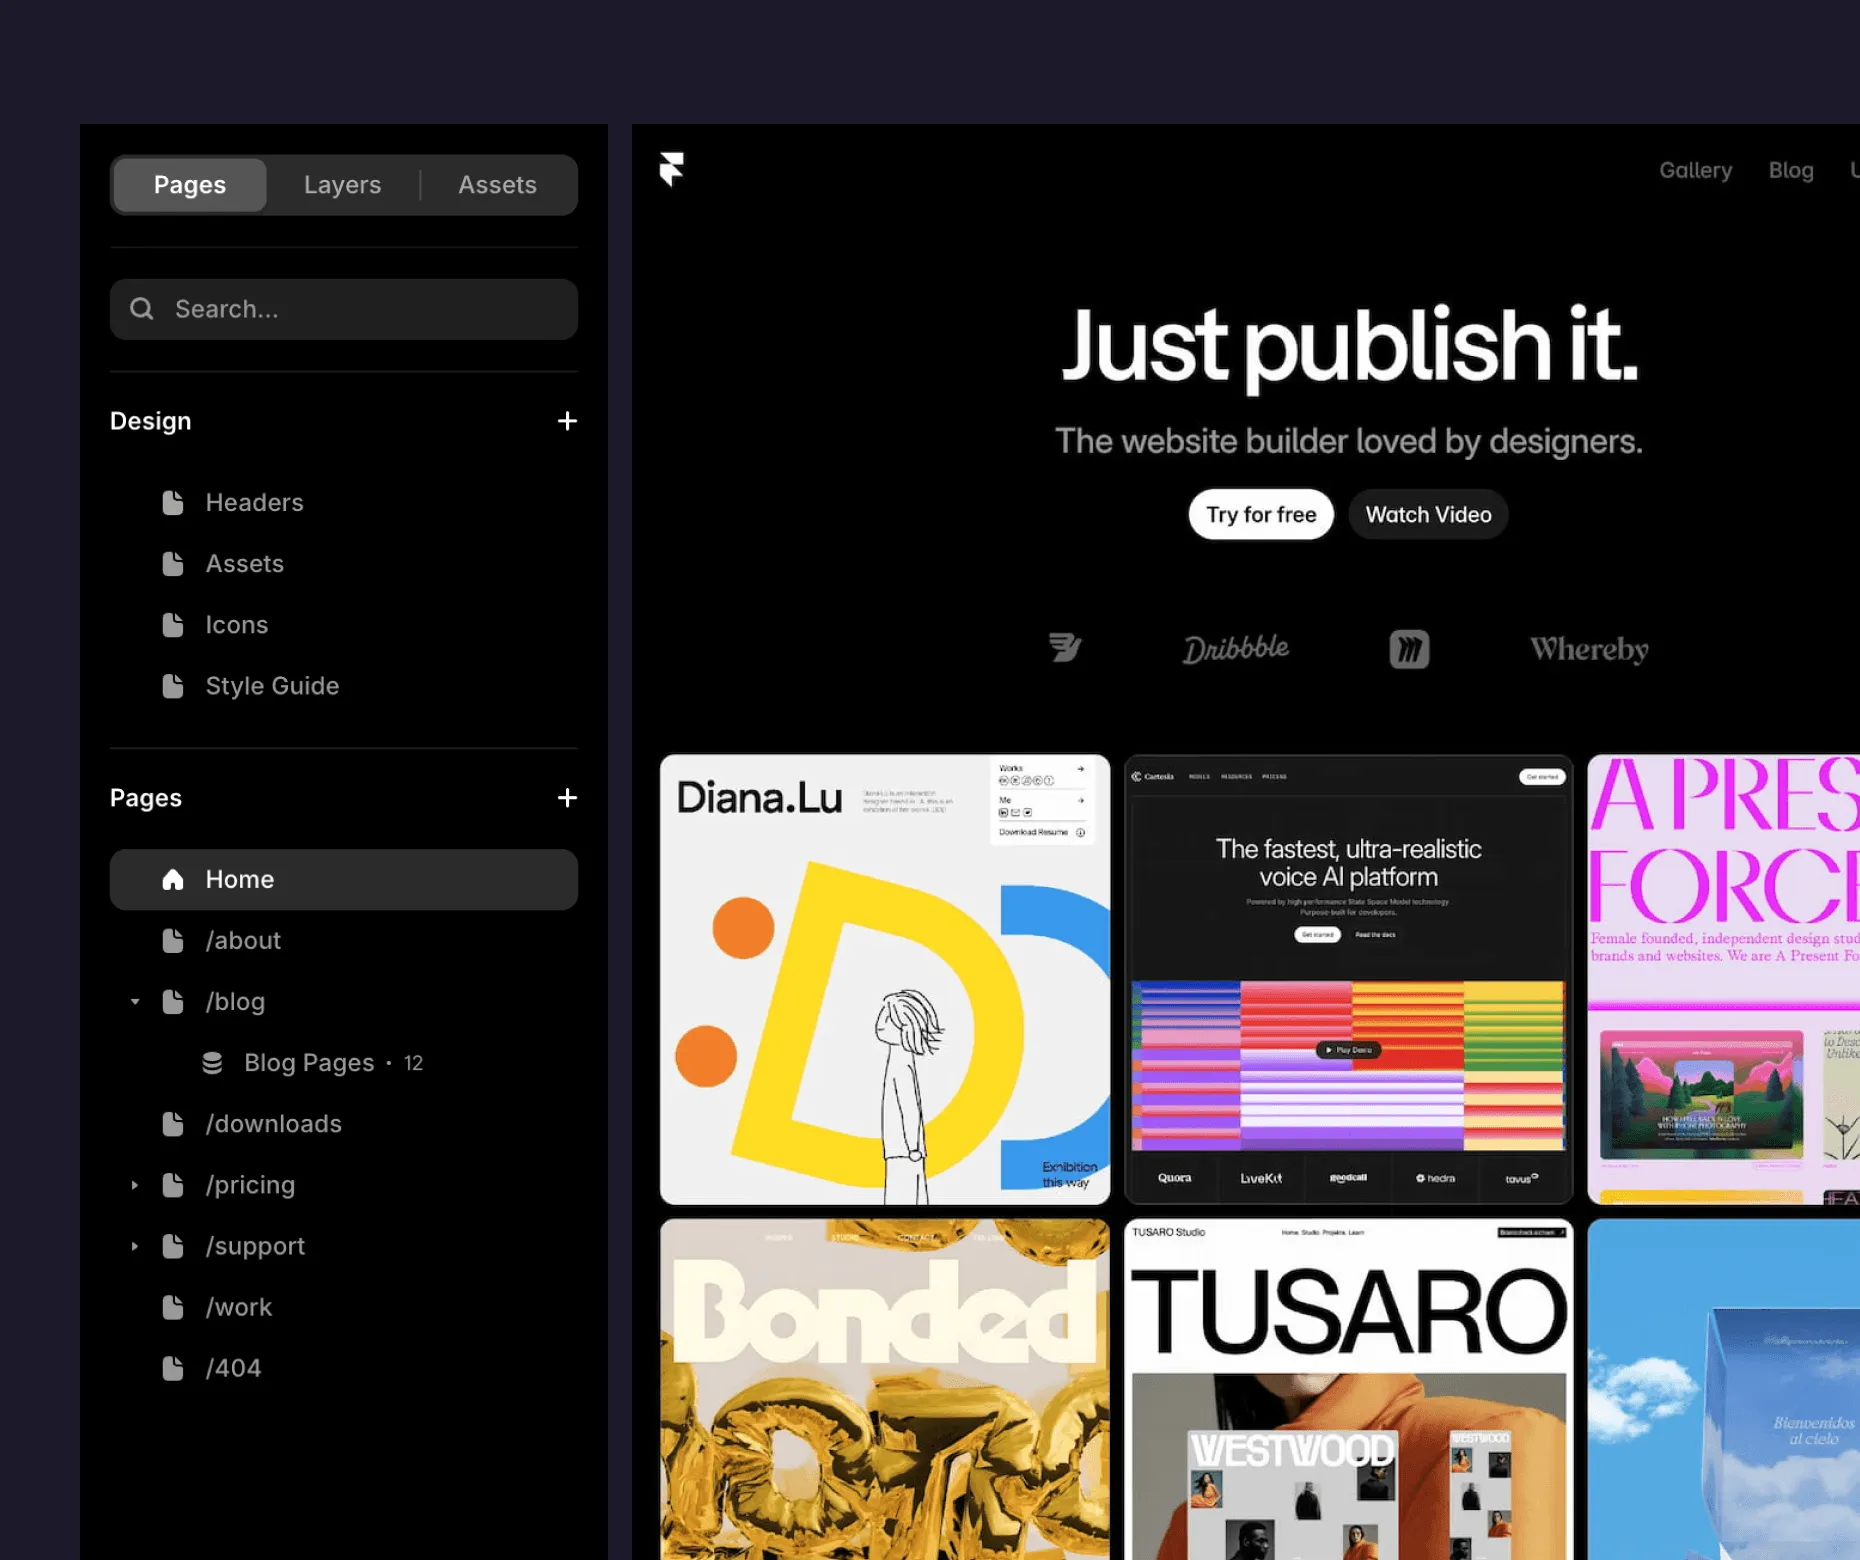Click the Watch Video button

(1428, 514)
